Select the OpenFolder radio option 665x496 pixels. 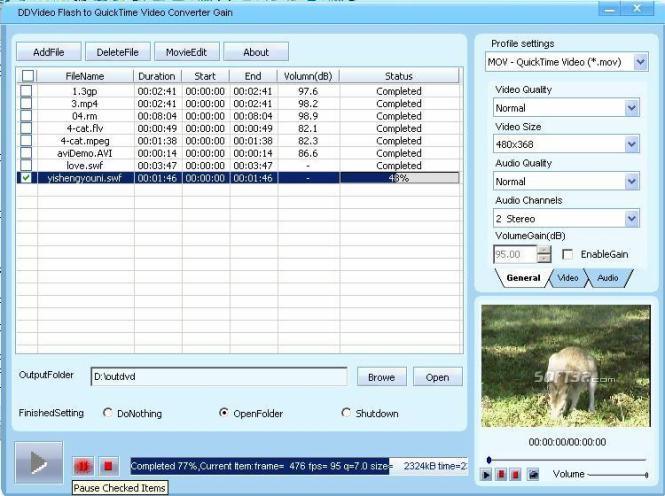tap(224, 413)
